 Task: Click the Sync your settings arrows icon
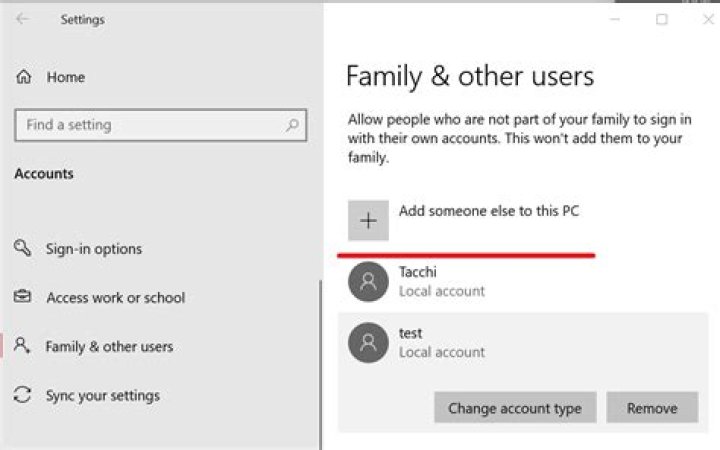pos(22,394)
